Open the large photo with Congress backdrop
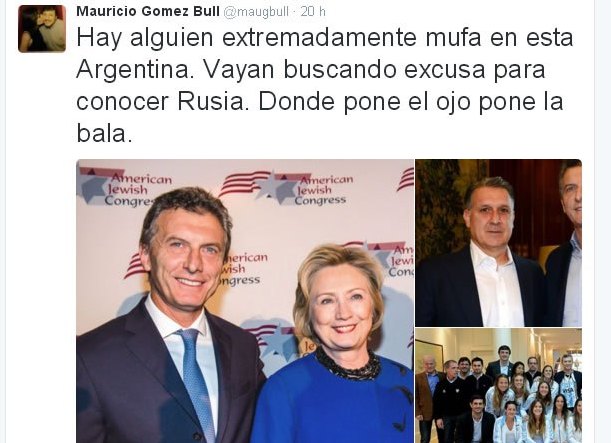This screenshot has width=611, height=443. (245, 301)
